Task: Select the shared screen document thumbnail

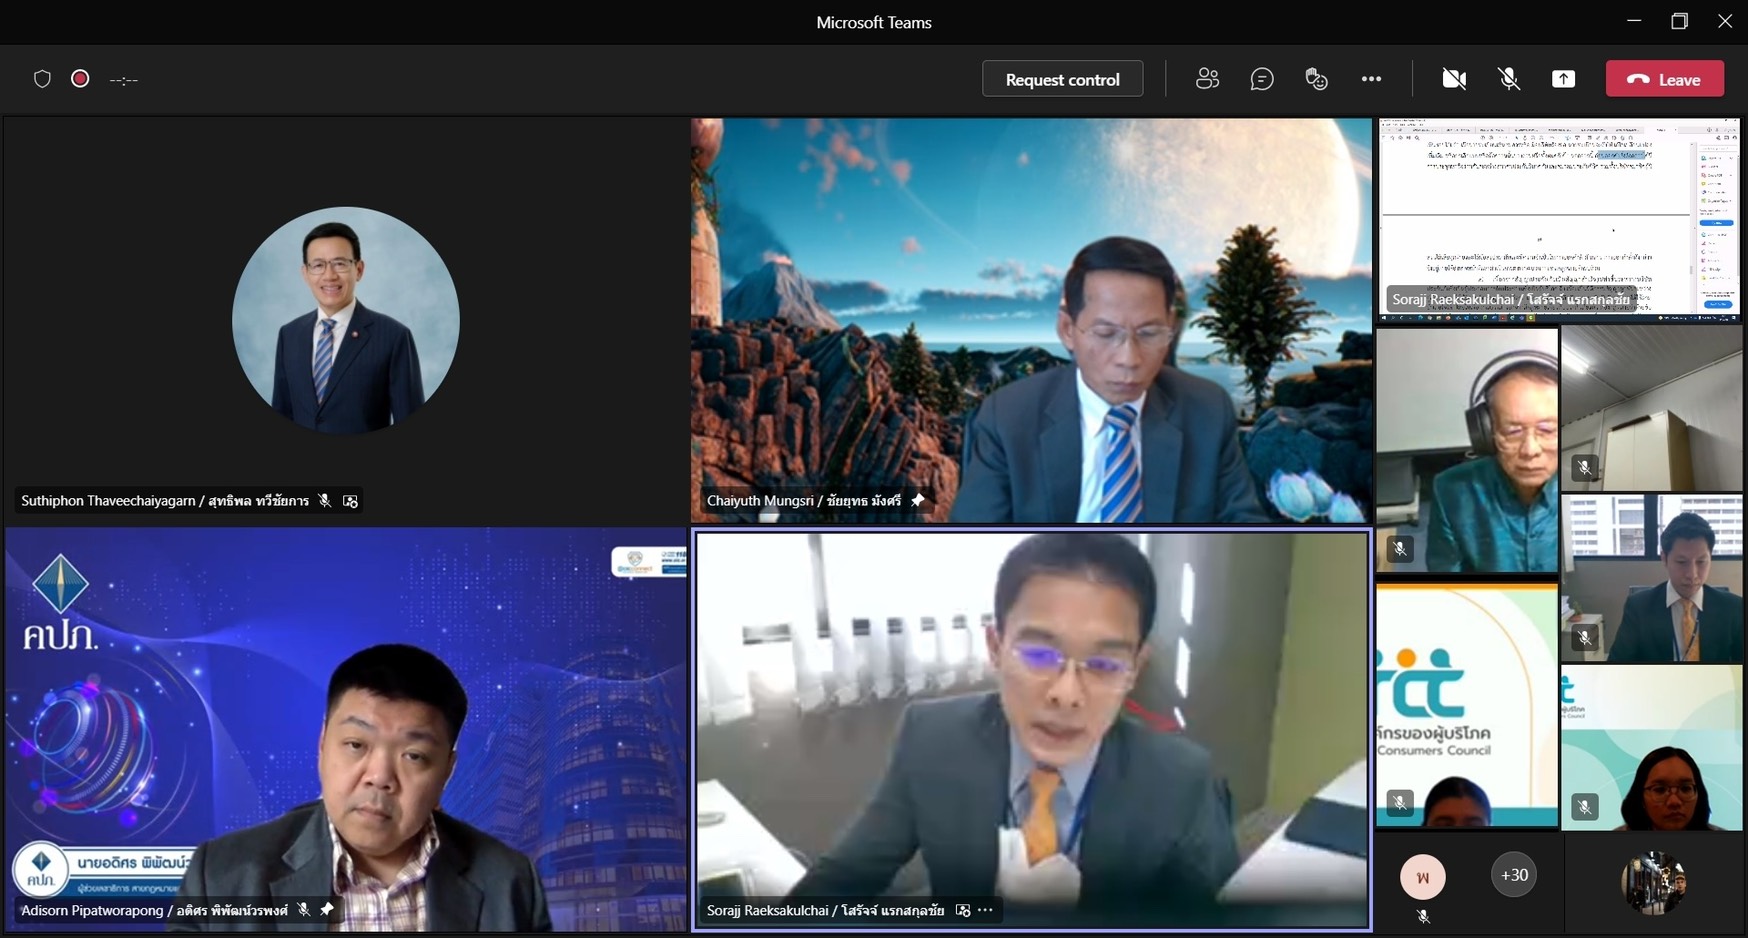Action: [x=1558, y=218]
